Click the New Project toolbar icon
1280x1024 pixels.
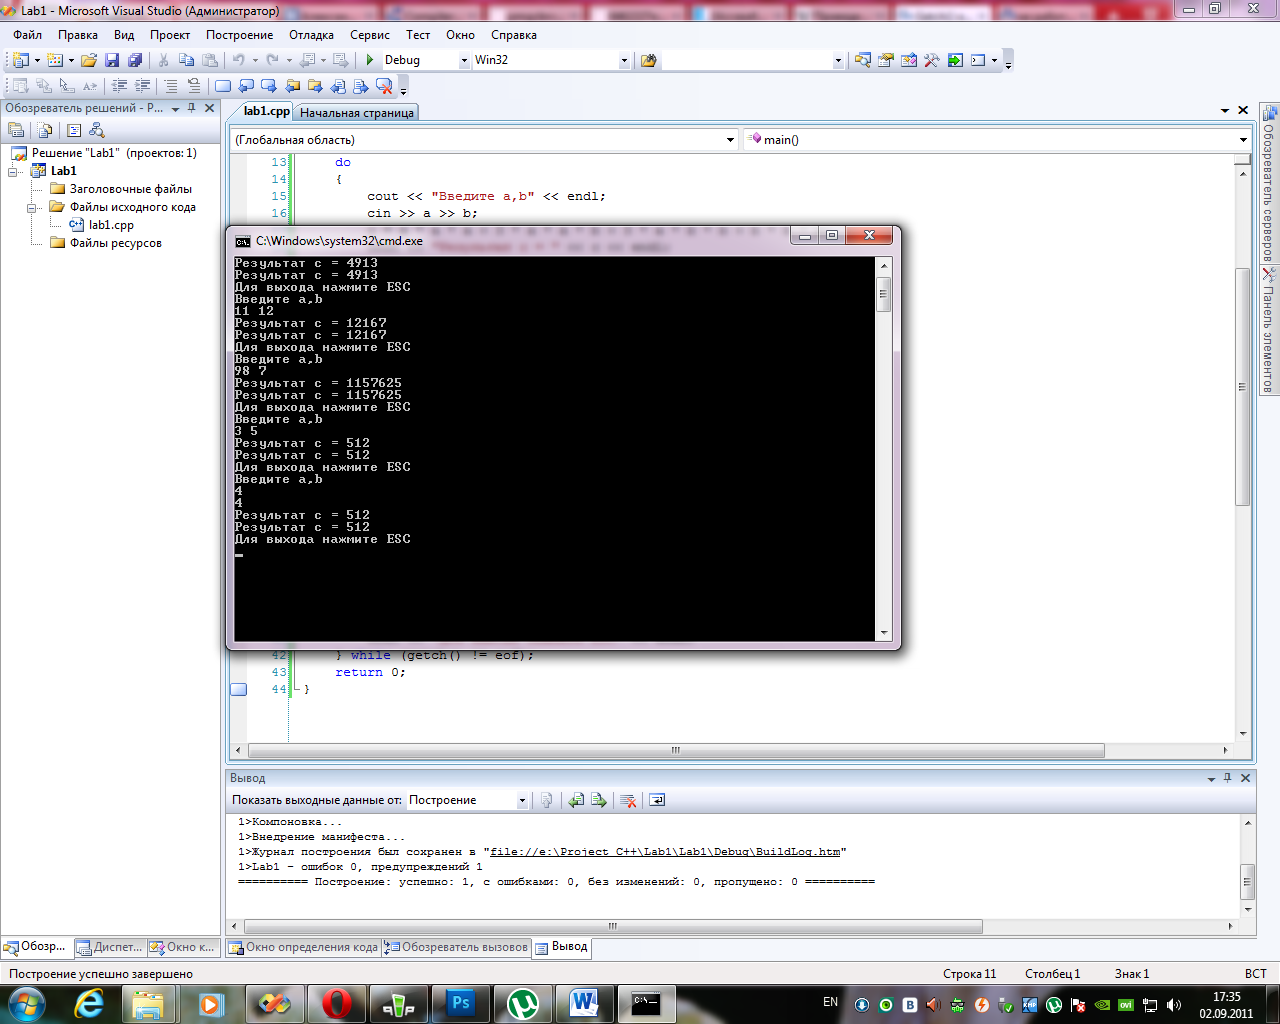(x=20, y=60)
